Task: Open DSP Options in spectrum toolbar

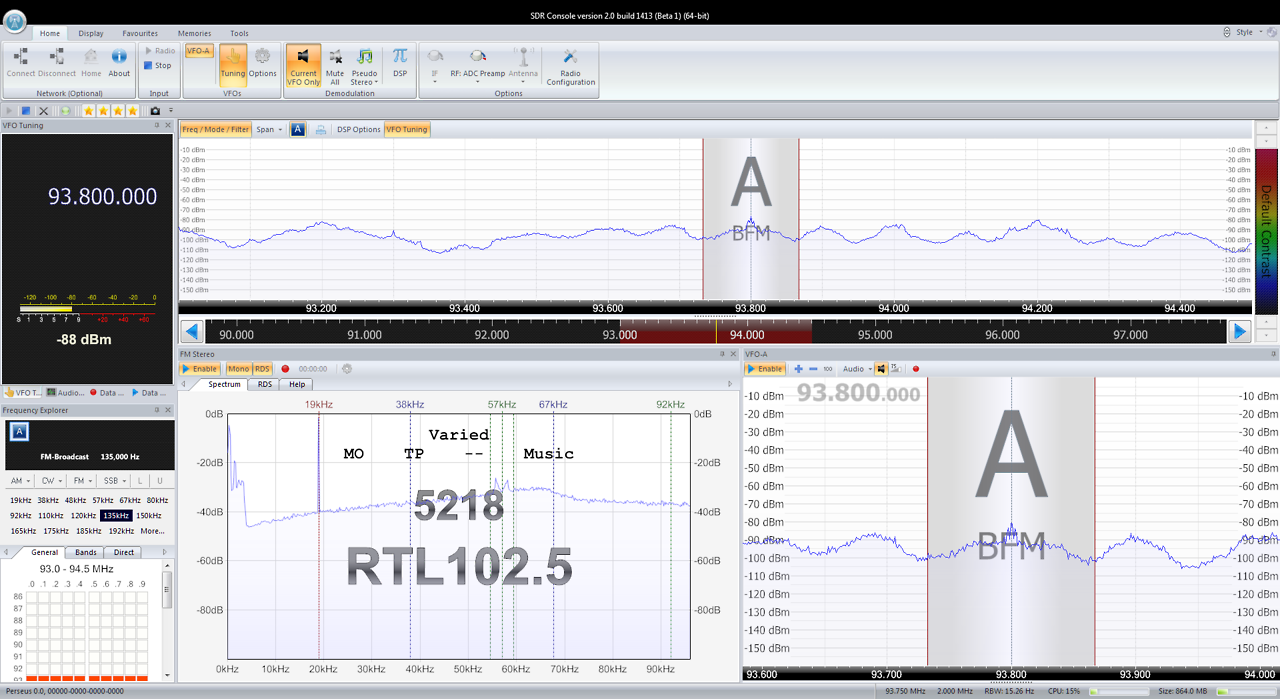Action: [x=358, y=129]
